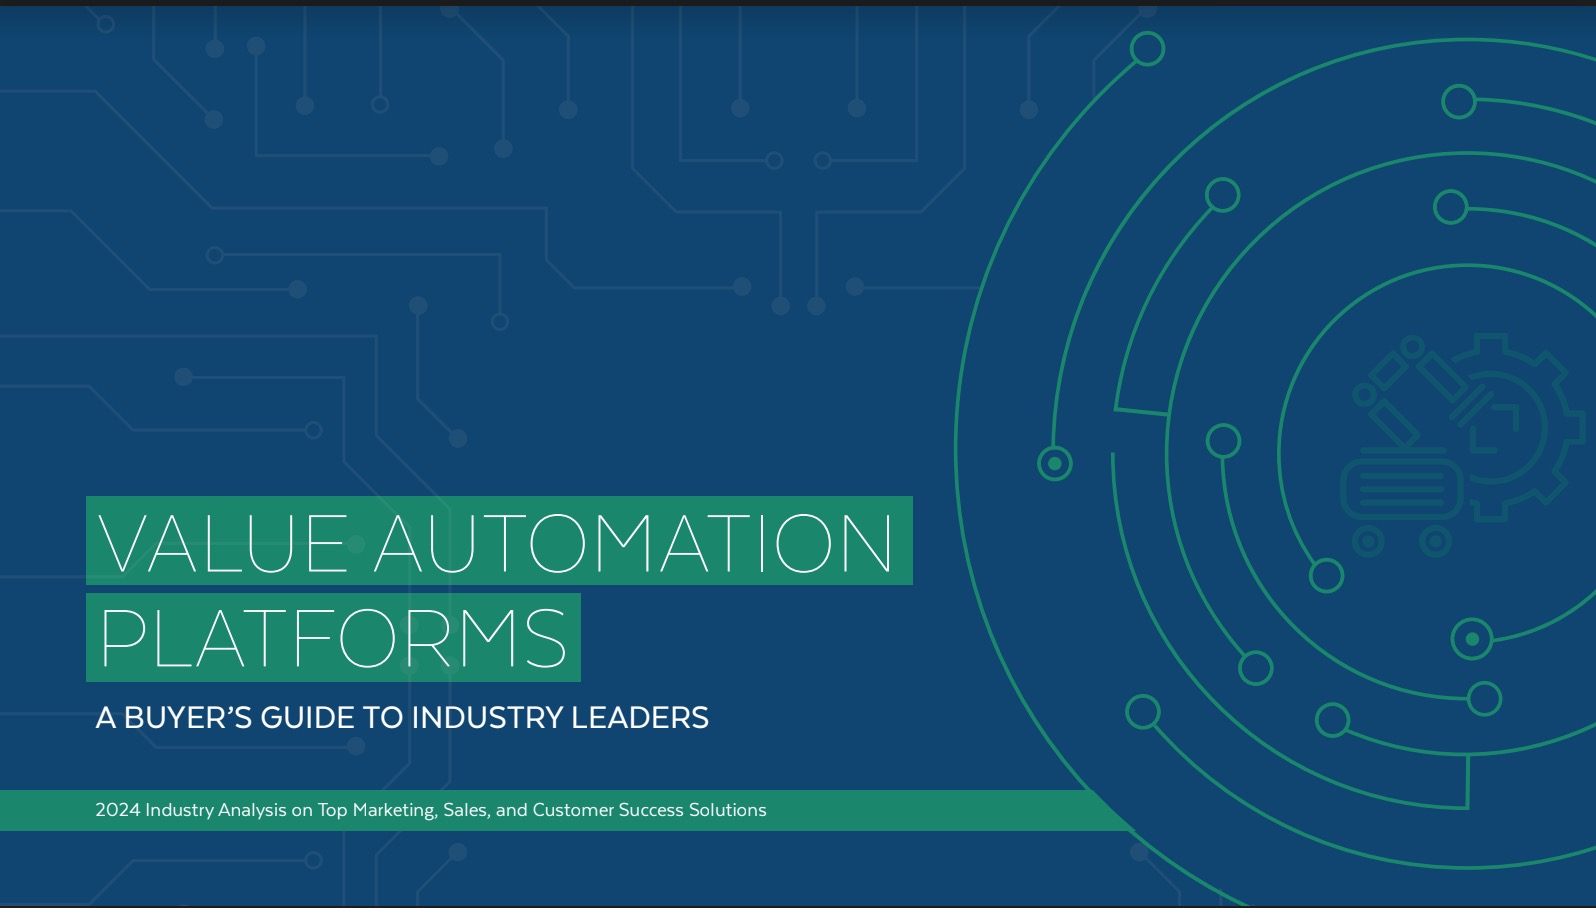Viewport: 1596px width, 908px height.
Task: Select the word VALUE in the title
Action: pyautogui.click(x=223, y=544)
